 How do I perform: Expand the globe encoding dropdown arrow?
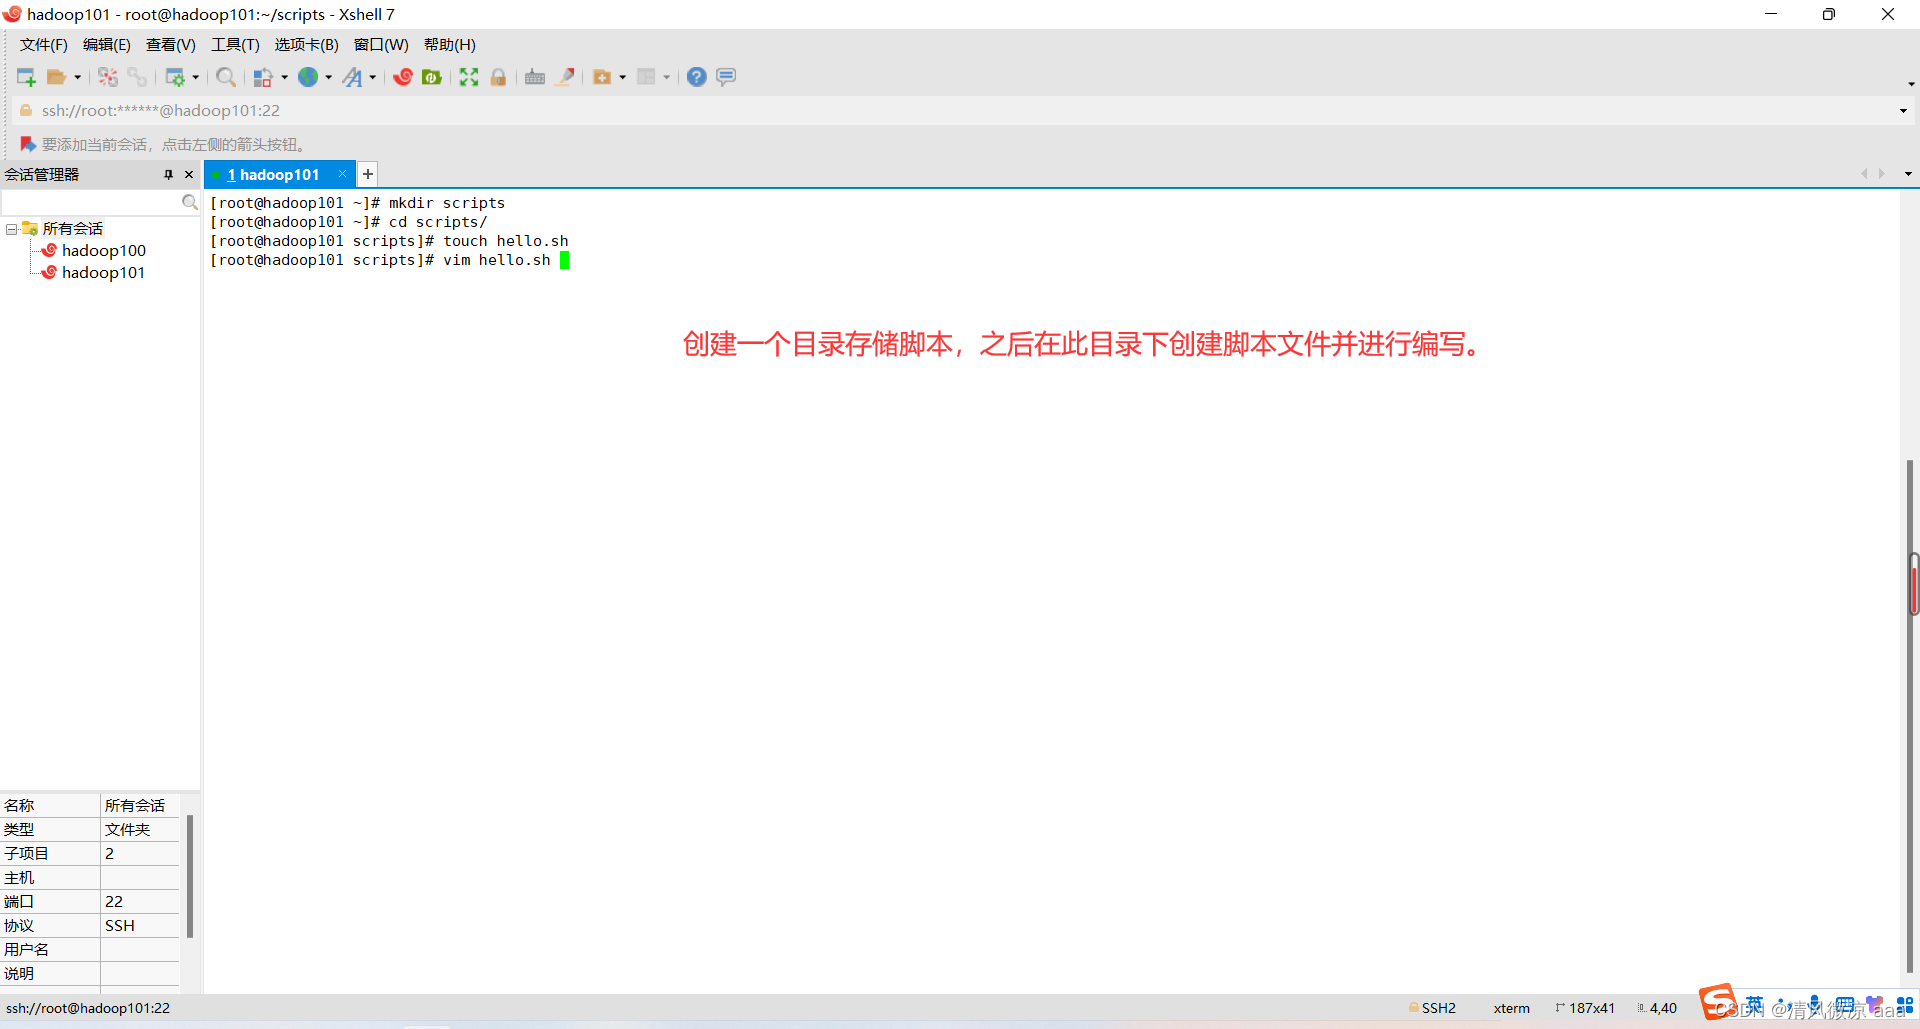(328, 77)
